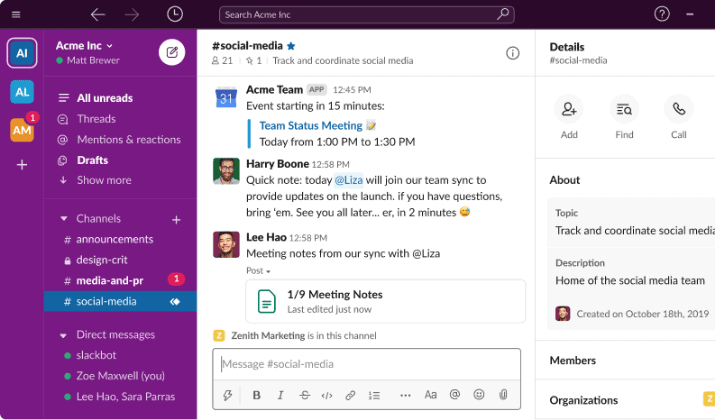Image resolution: width=715 pixels, height=420 pixels.
Task: Mention someone with @ icon
Action: [455, 394]
